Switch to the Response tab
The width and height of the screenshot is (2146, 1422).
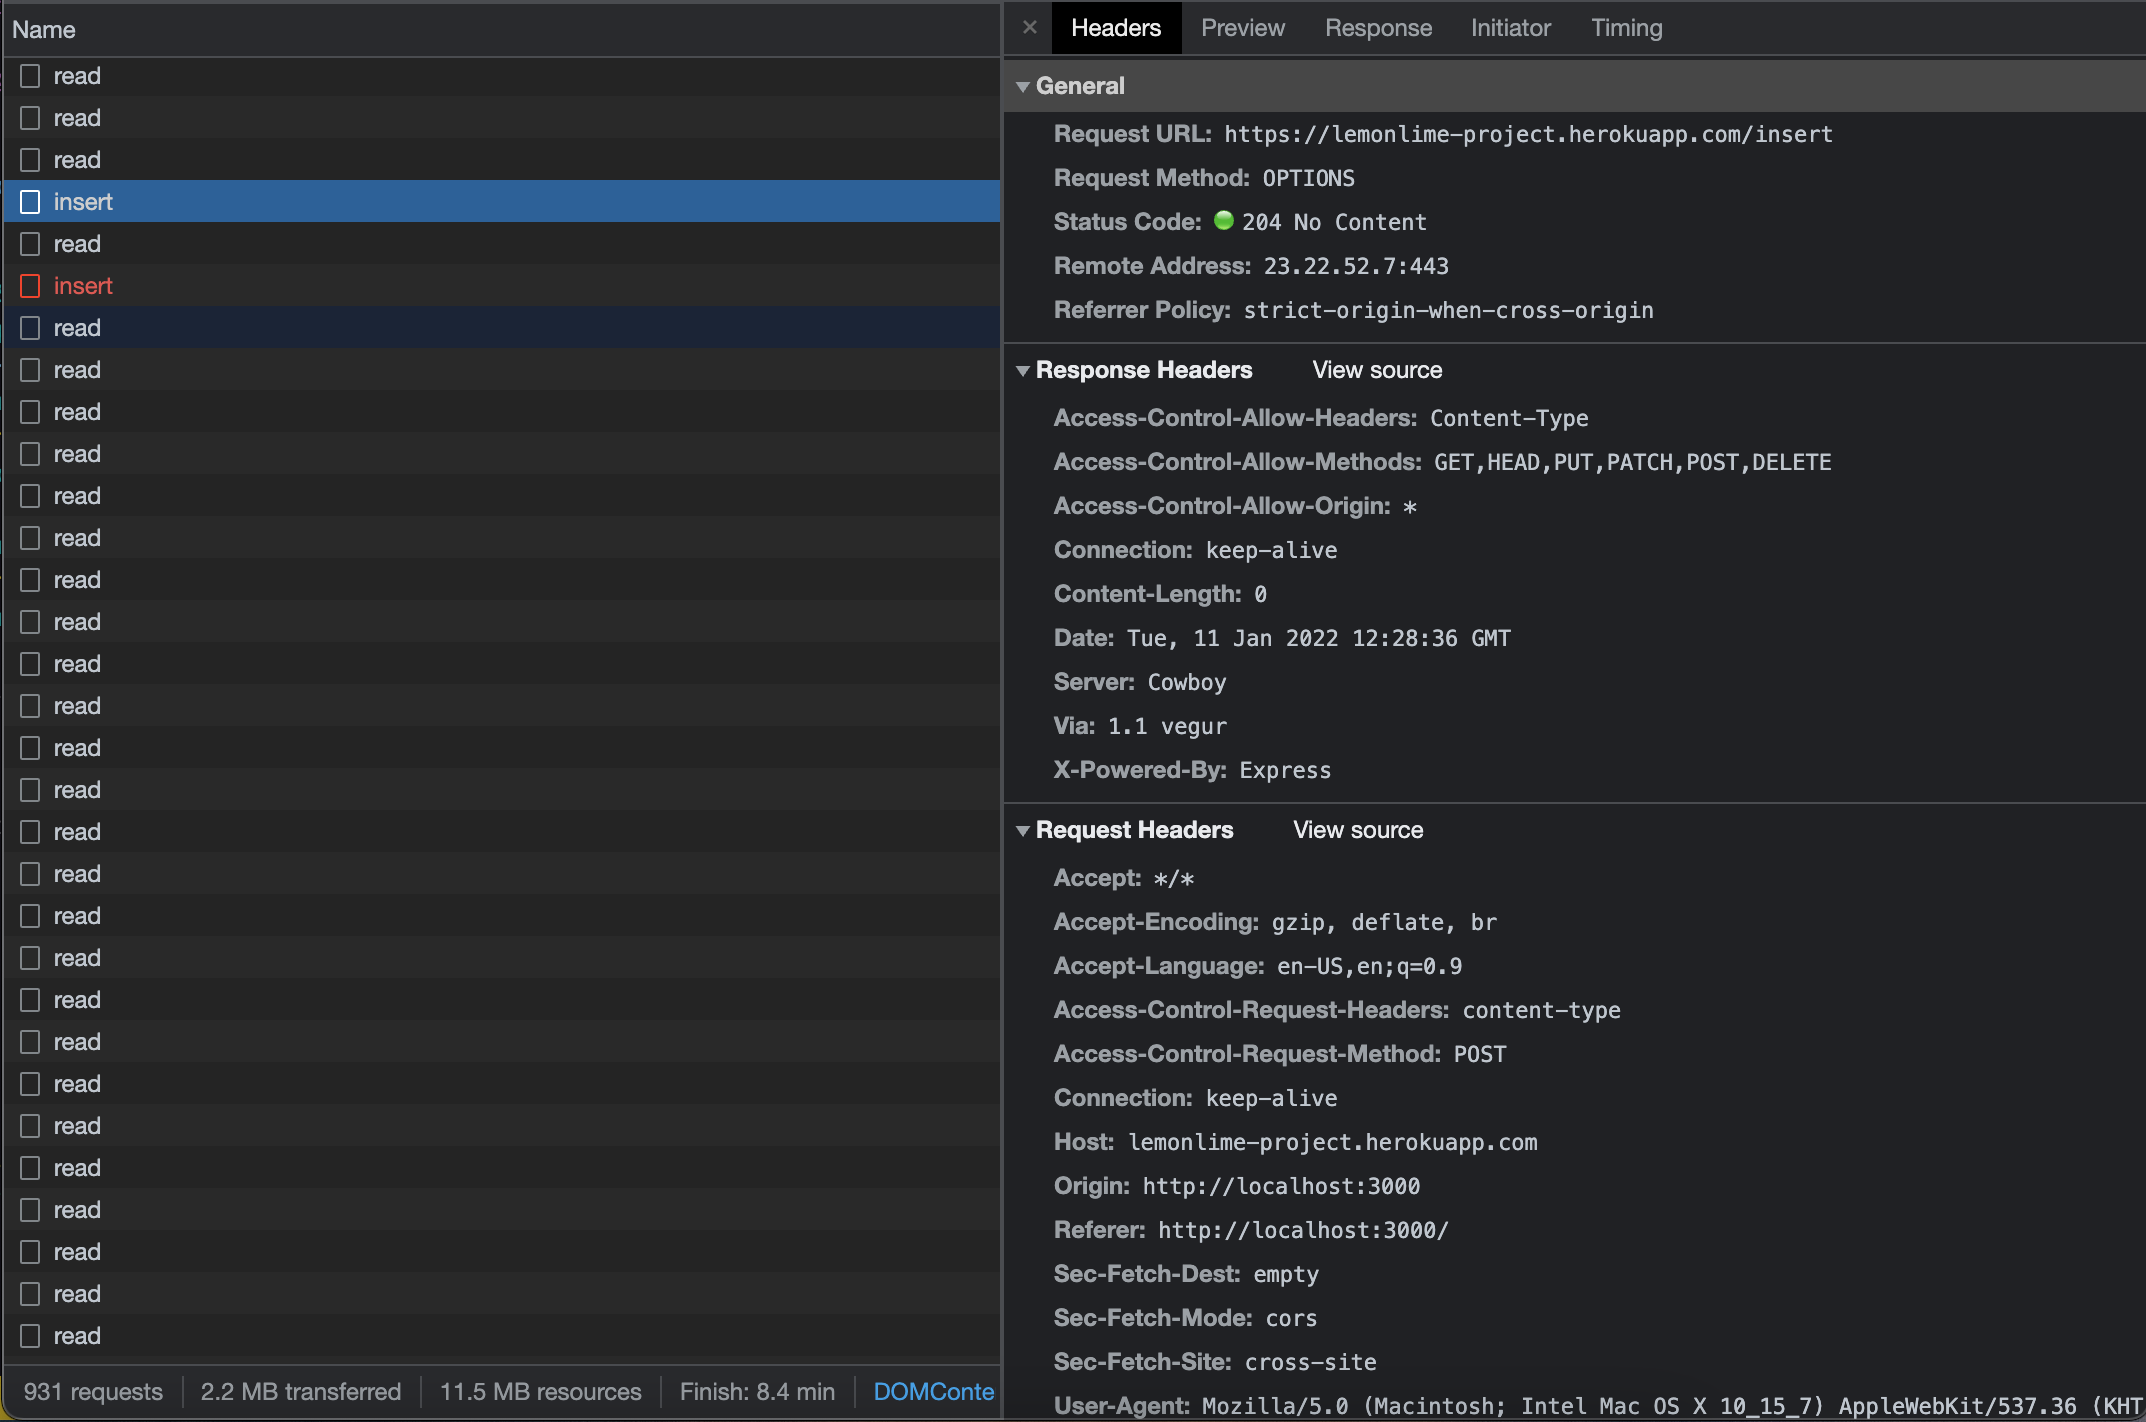(x=1378, y=28)
